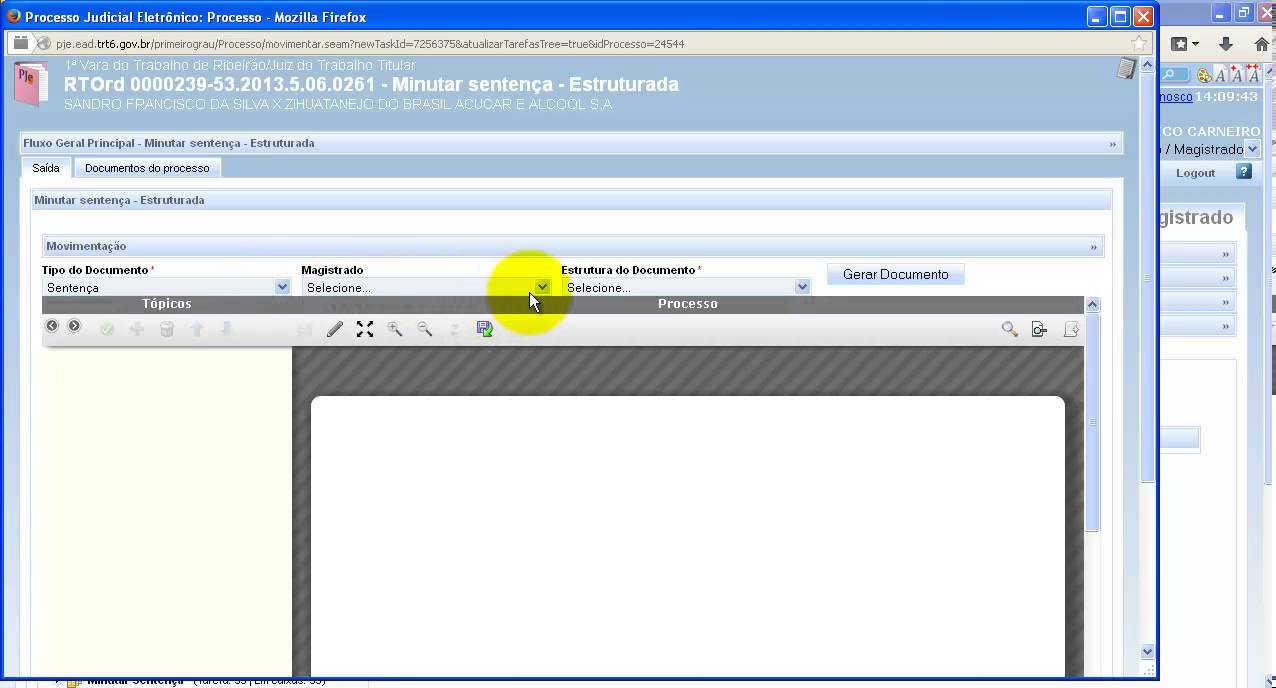1276x688 pixels.
Task: Click the move topic down arrow
Action: (226, 329)
